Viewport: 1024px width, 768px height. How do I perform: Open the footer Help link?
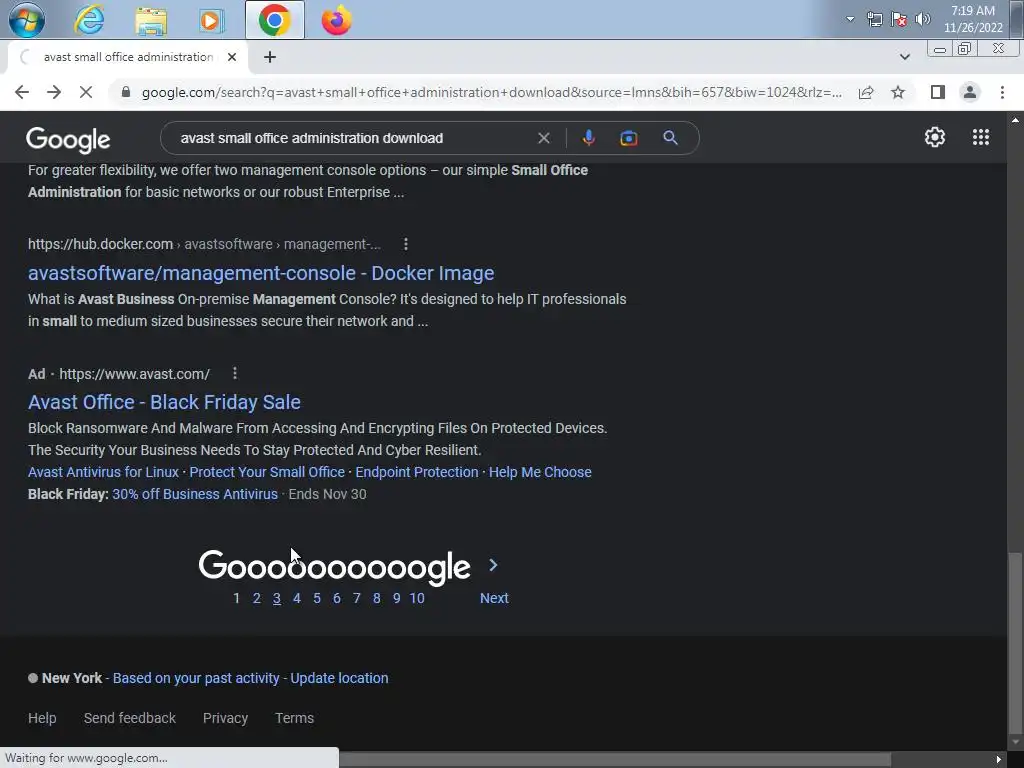pos(42,718)
